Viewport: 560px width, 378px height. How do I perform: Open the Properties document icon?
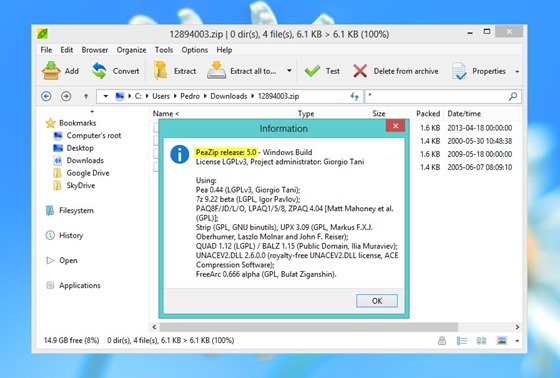(459, 71)
